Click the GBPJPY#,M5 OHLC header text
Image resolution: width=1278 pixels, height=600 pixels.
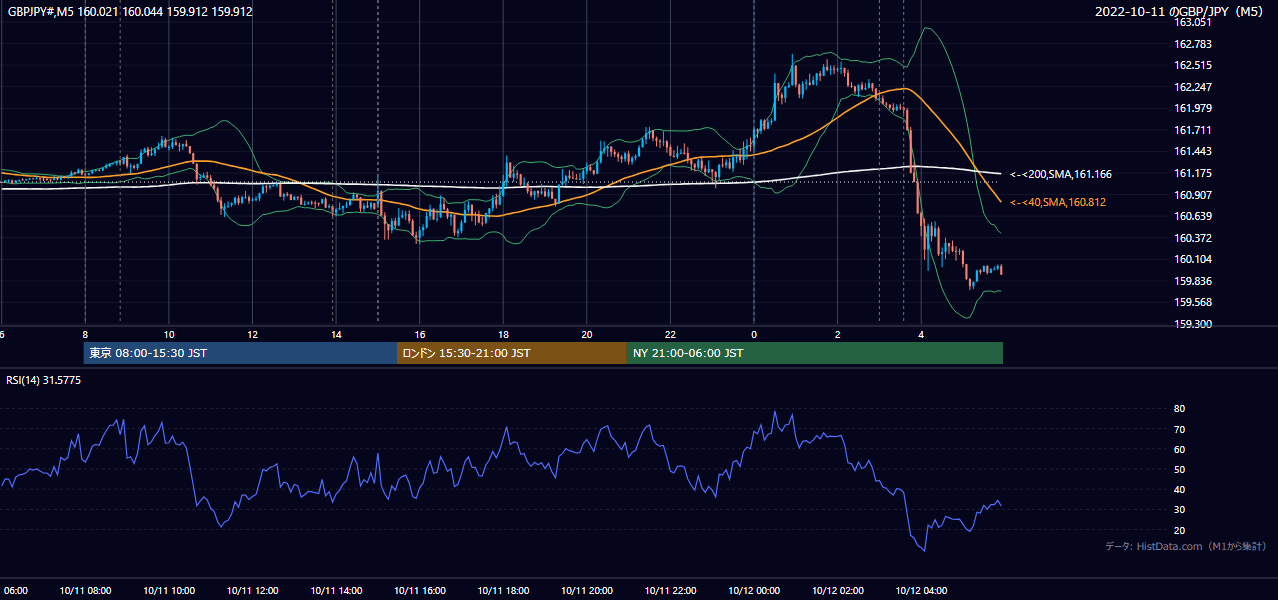tap(130, 12)
